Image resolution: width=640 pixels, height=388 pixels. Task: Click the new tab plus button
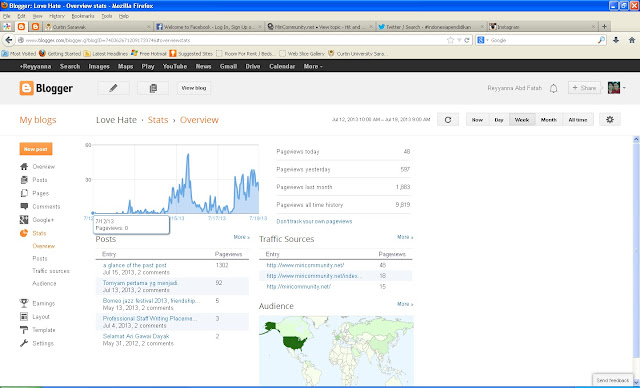(604, 27)
